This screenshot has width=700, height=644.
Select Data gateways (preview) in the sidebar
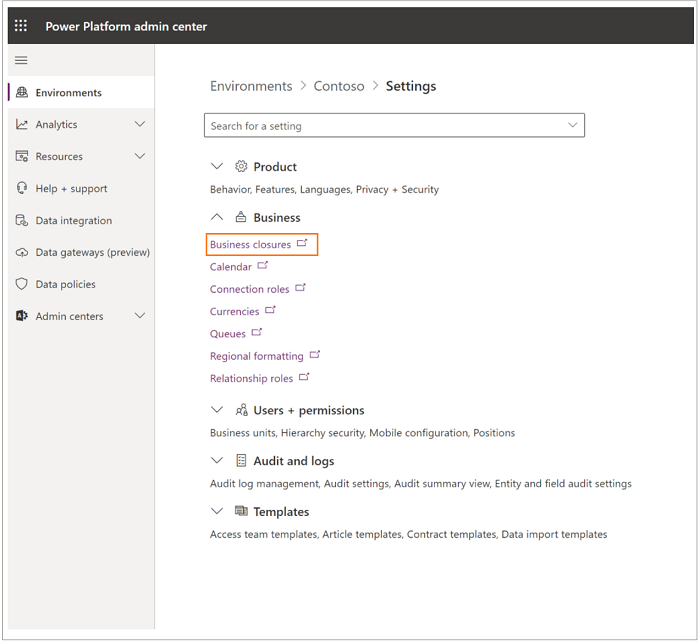[x=81, y=253]
